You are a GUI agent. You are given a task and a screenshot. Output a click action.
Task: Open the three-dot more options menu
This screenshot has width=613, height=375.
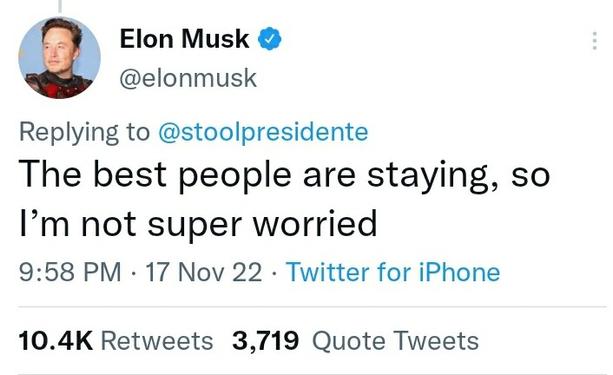[595, 41]
